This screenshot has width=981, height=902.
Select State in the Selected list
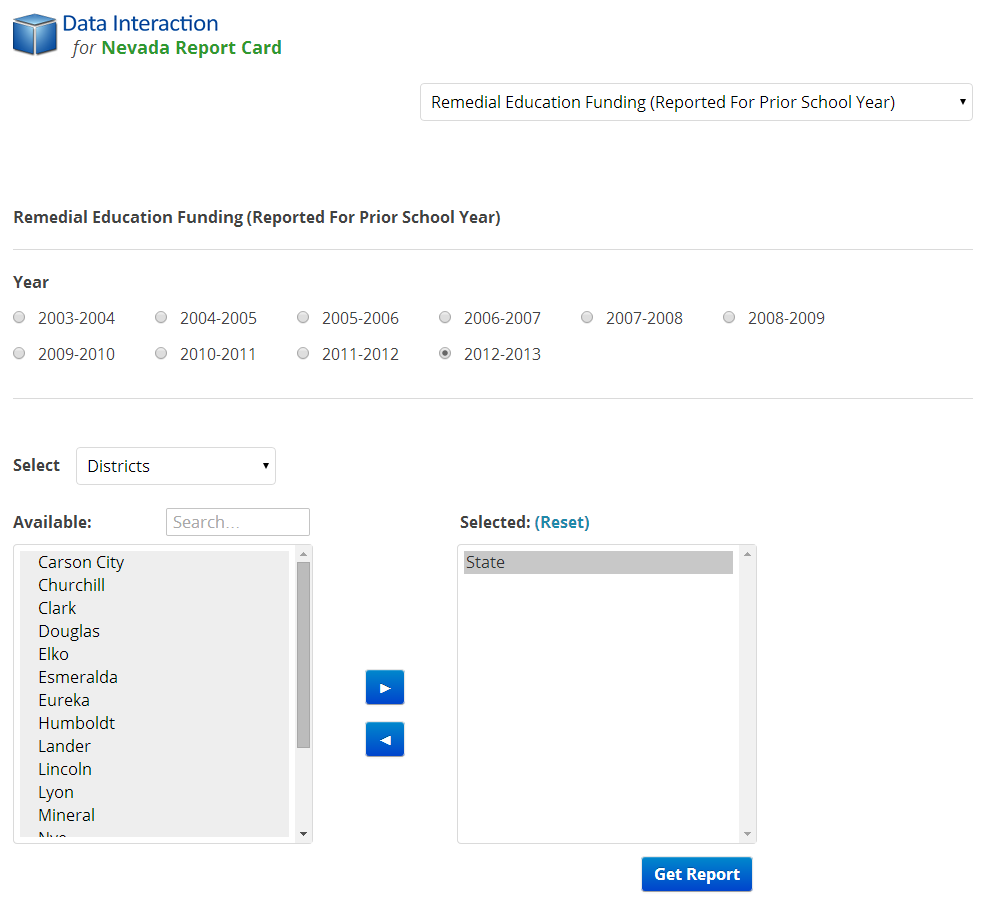point(598,562)
